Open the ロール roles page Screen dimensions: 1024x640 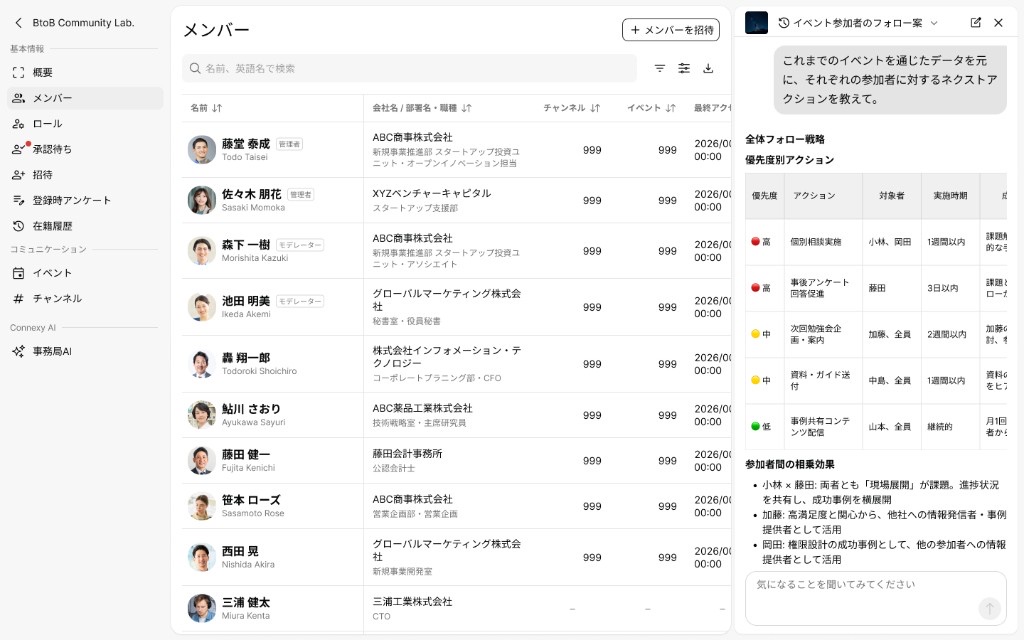[85, 123]
